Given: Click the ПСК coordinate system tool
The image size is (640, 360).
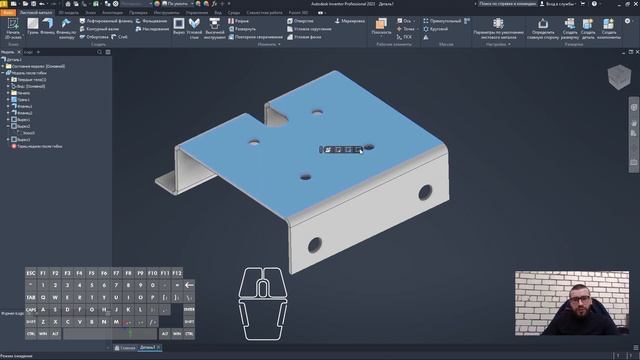Looking at the screenshot, I should coord(404,37).
